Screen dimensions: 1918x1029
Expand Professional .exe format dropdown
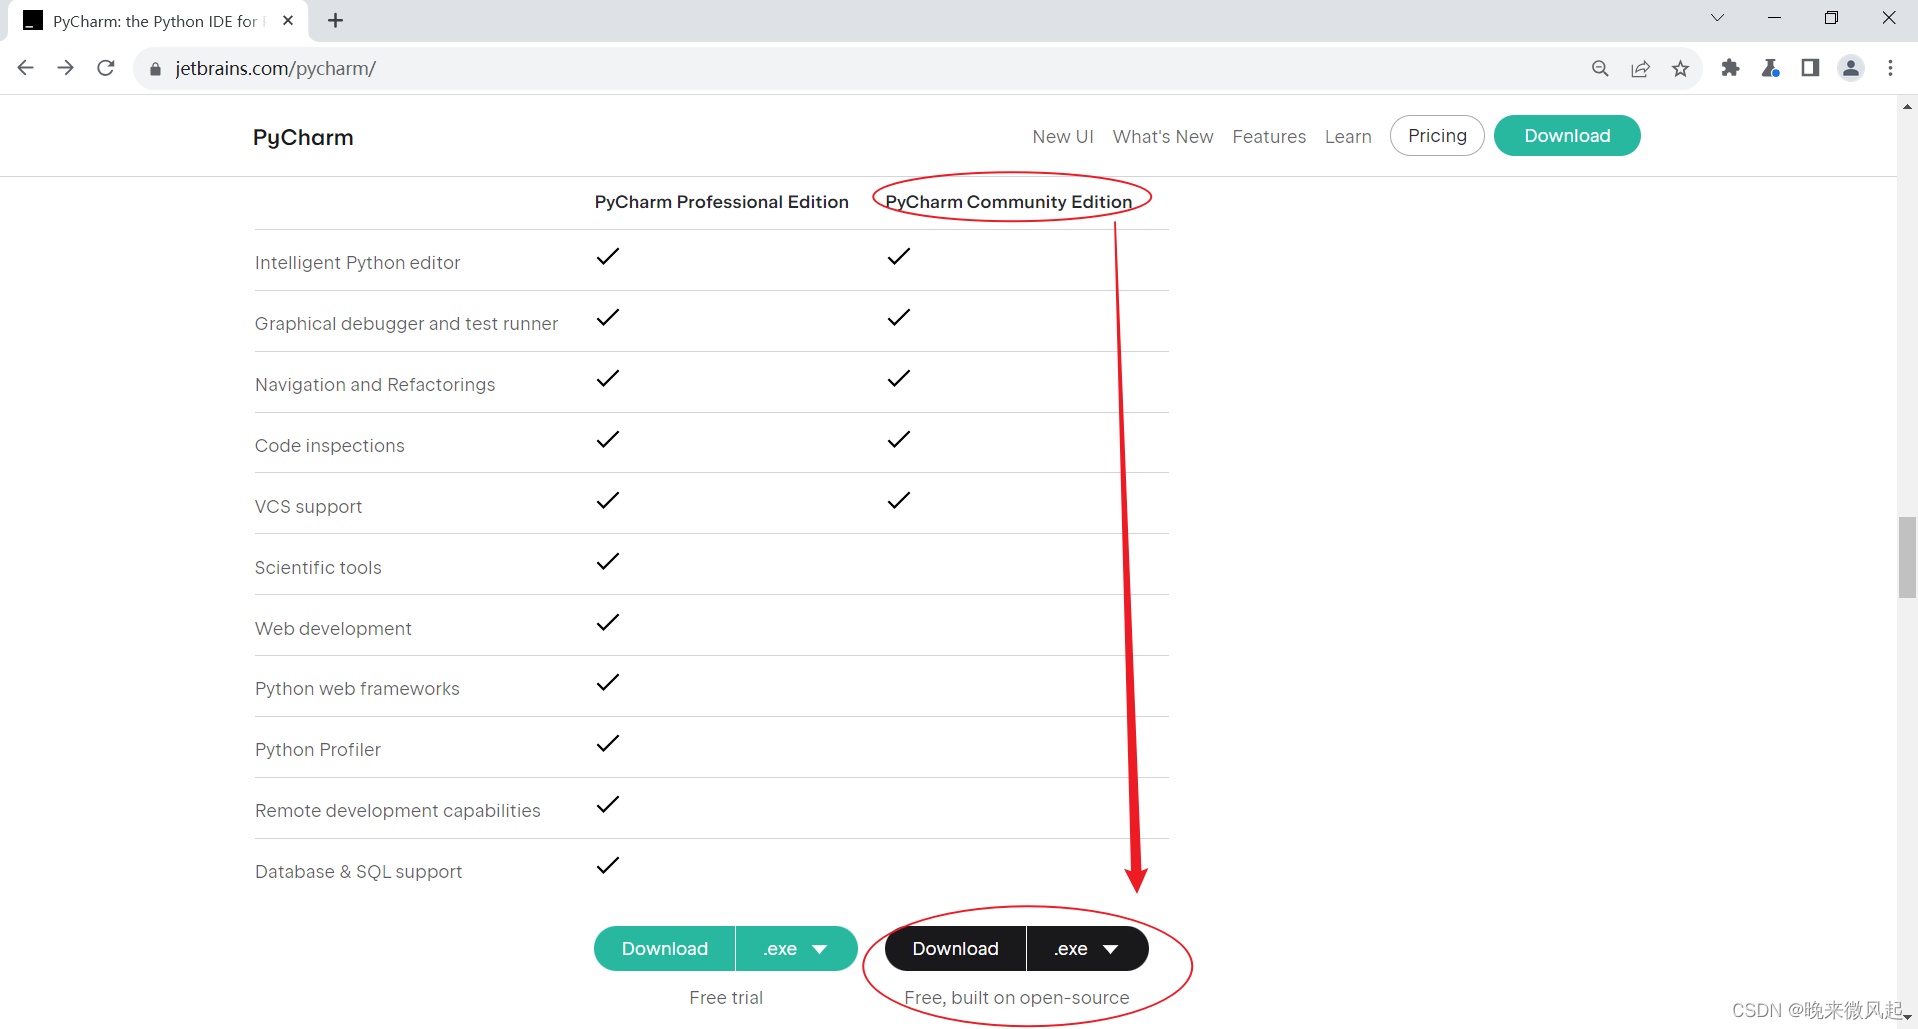click(796, 948)
